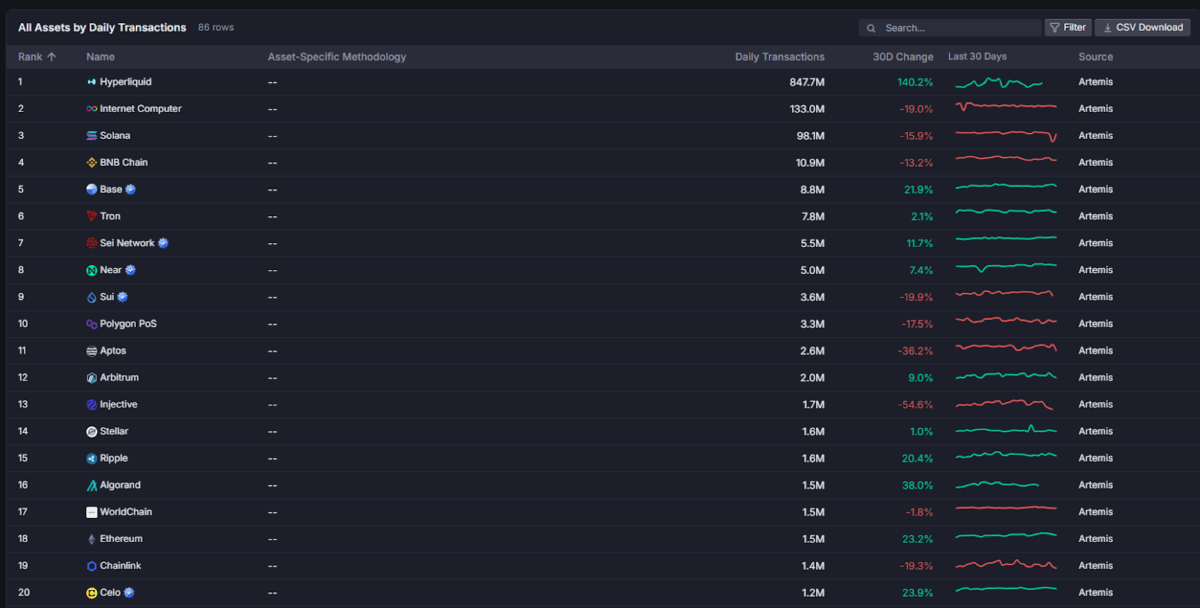This screenshot has width=1200, height=608.
Task: Click the Stellar 30-day sparkline chart
Action: coord(1006,431)
